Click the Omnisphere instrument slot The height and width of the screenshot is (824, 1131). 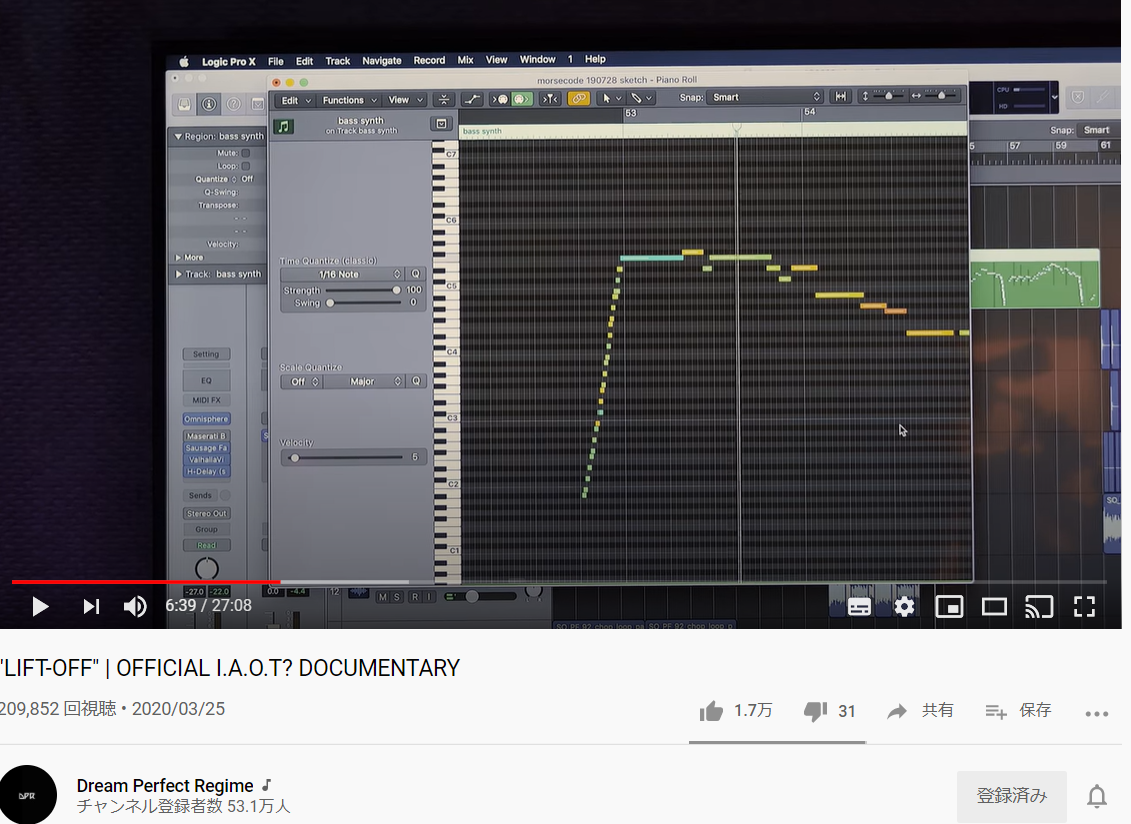pyautogui.click(x=206, y=419)
